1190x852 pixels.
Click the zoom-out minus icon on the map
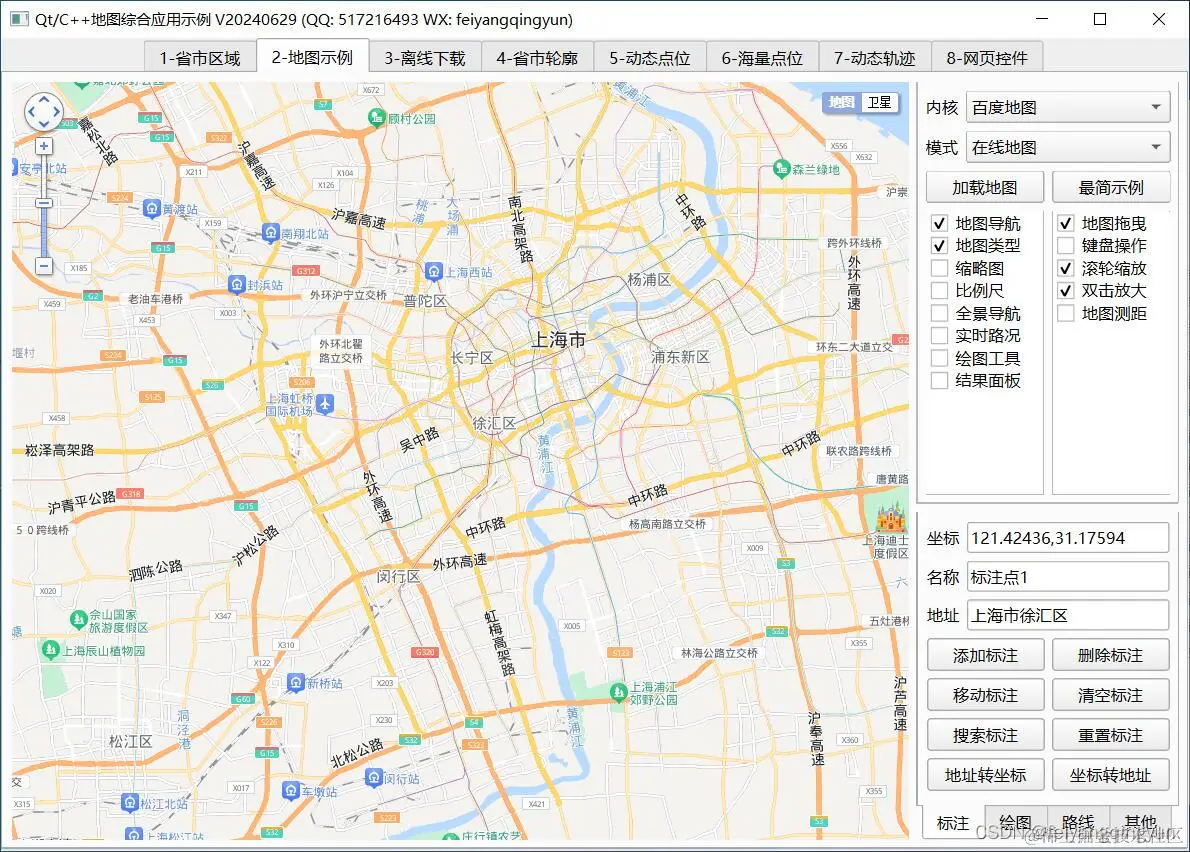[x=44, y=265]
